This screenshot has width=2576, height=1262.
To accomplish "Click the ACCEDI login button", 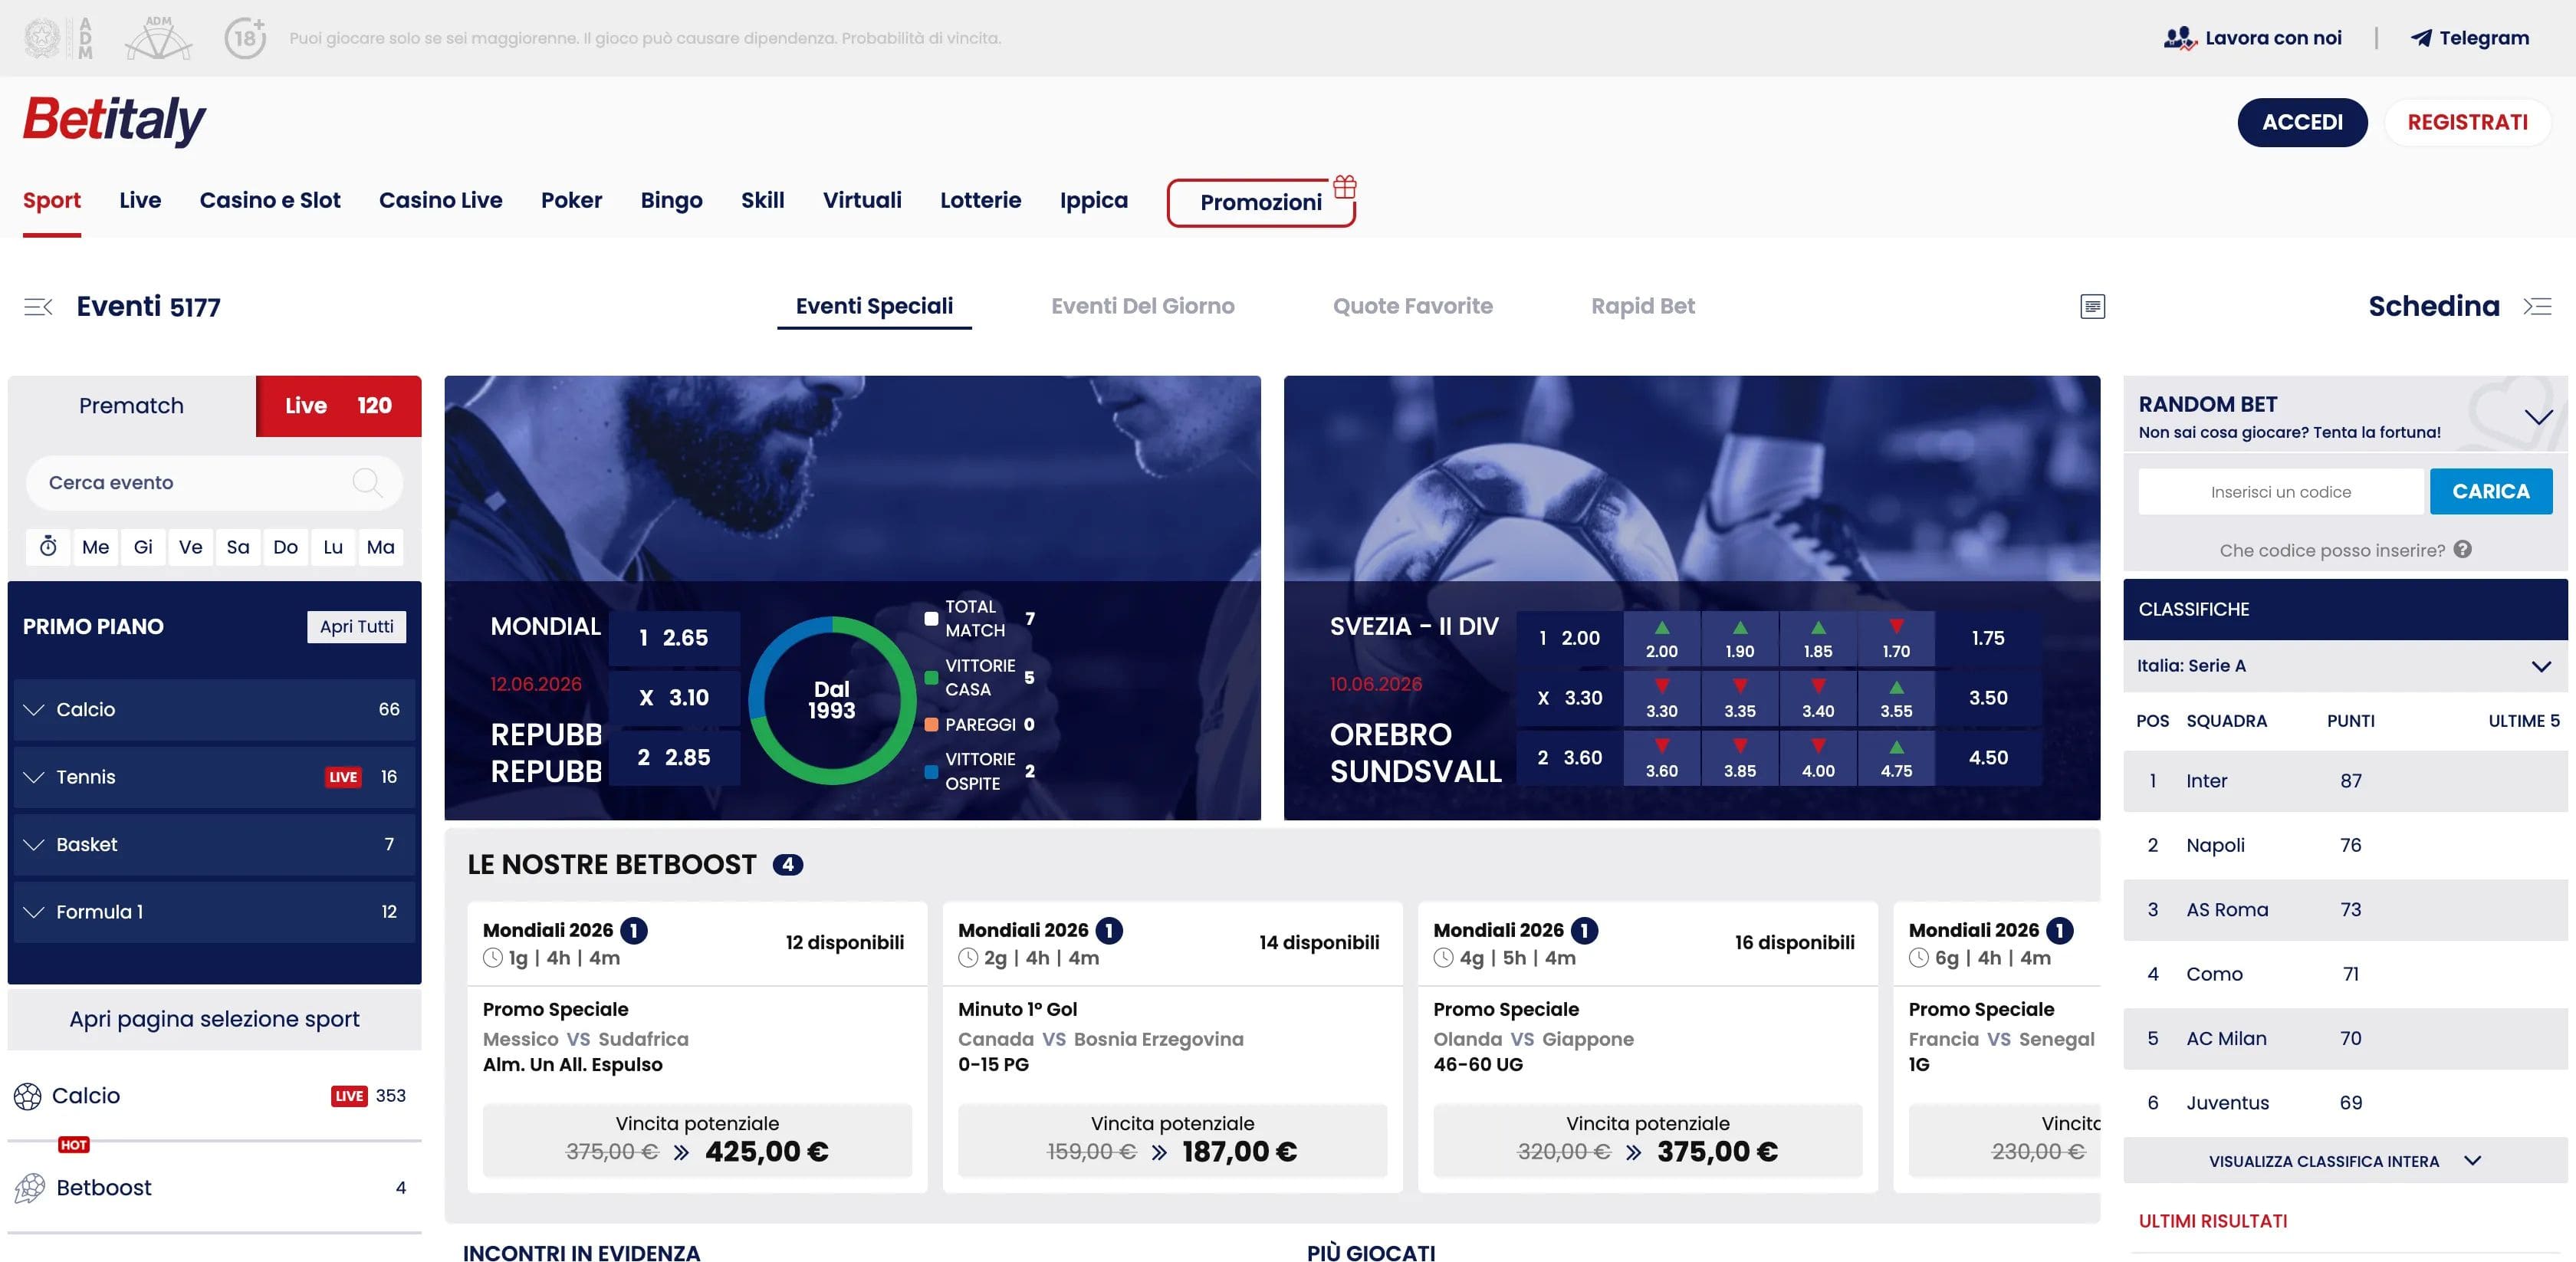I will [2302, 122].
